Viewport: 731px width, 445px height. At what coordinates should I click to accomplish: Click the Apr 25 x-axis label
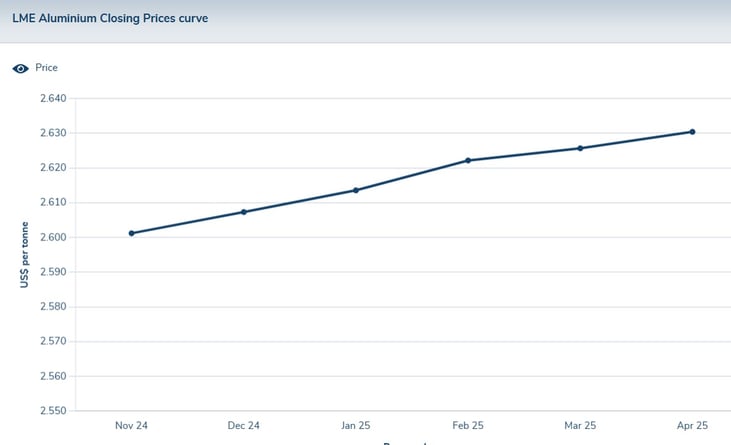[x=692, y=425]
